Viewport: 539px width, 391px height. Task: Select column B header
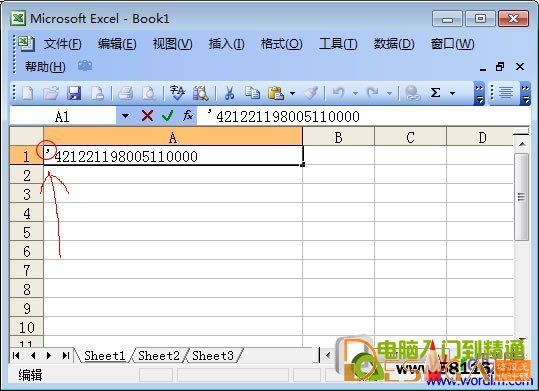click(339, 137)
